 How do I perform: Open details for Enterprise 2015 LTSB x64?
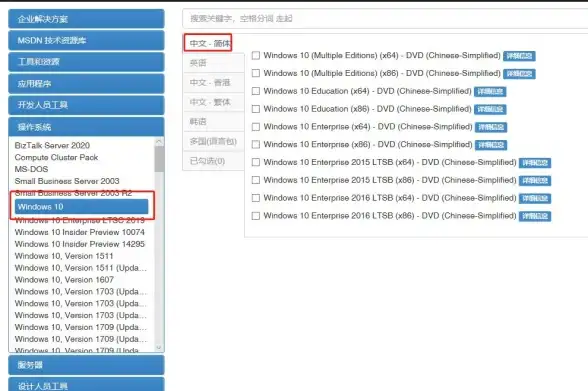coord(535,163)
